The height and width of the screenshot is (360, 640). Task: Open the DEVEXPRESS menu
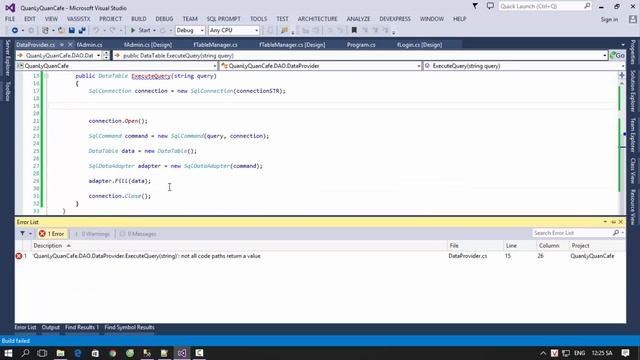tap(395, 19)
